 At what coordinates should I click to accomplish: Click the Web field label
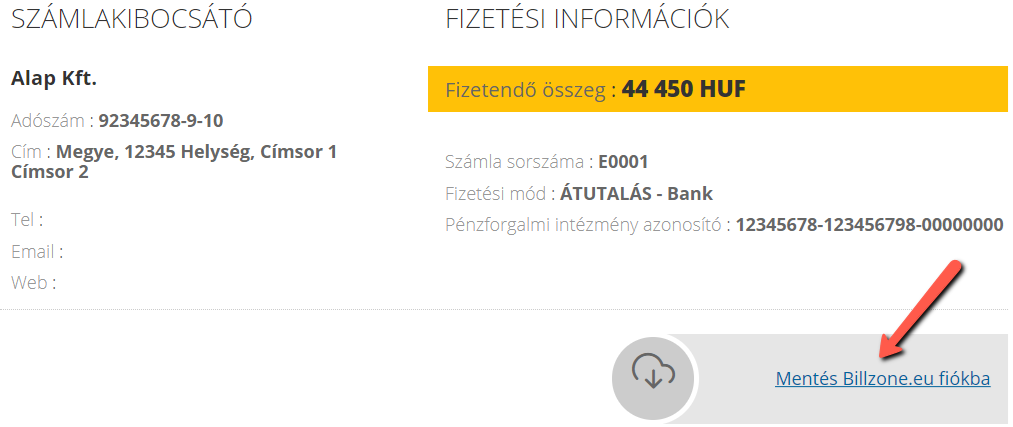[x=34, y=282]
